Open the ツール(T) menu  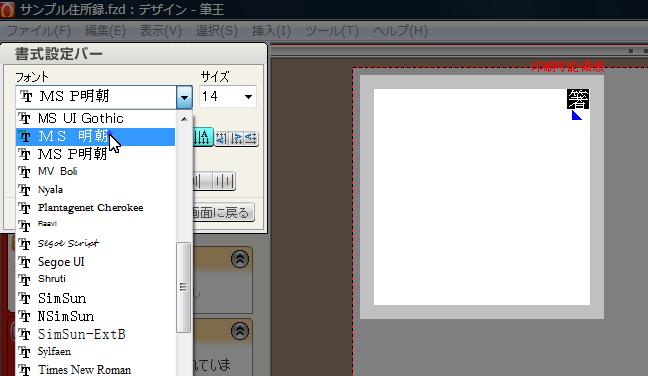click(331, 31)
